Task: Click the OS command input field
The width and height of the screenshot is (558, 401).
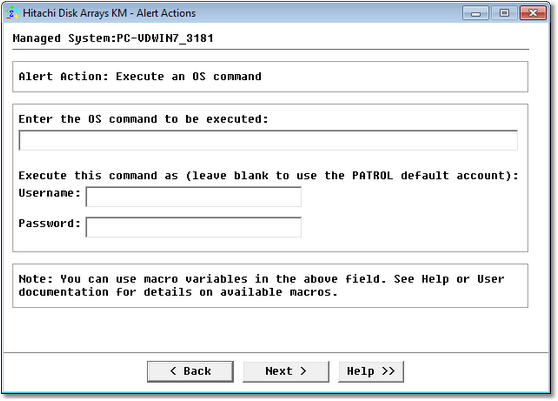Action: (x=268, y=140)
